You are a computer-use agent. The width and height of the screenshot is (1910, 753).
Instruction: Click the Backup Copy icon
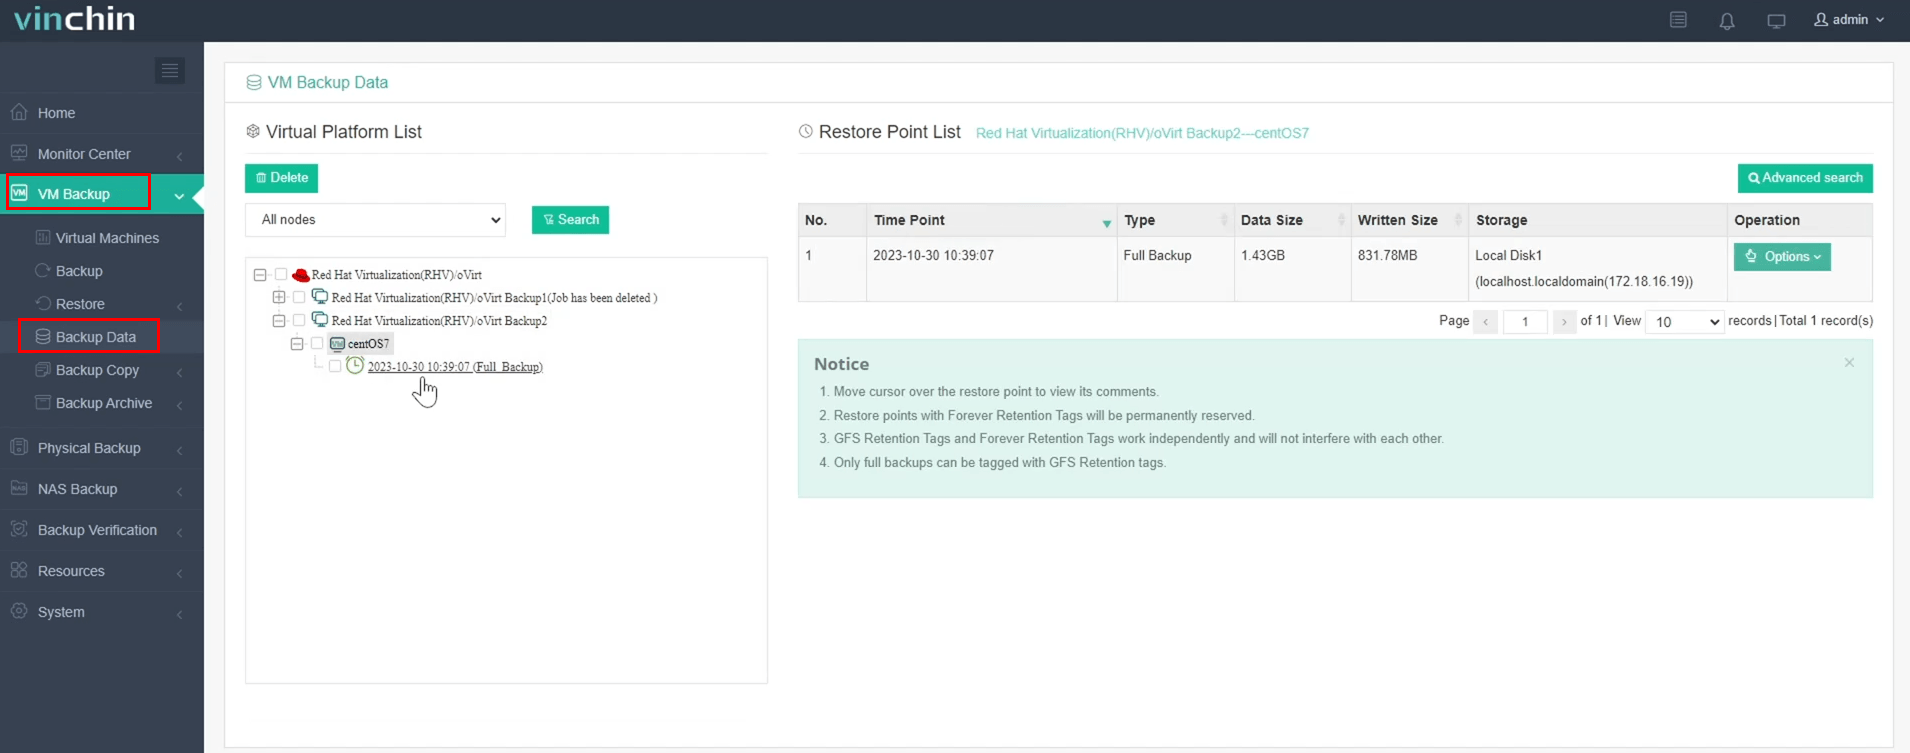click(x=43, y=370)
